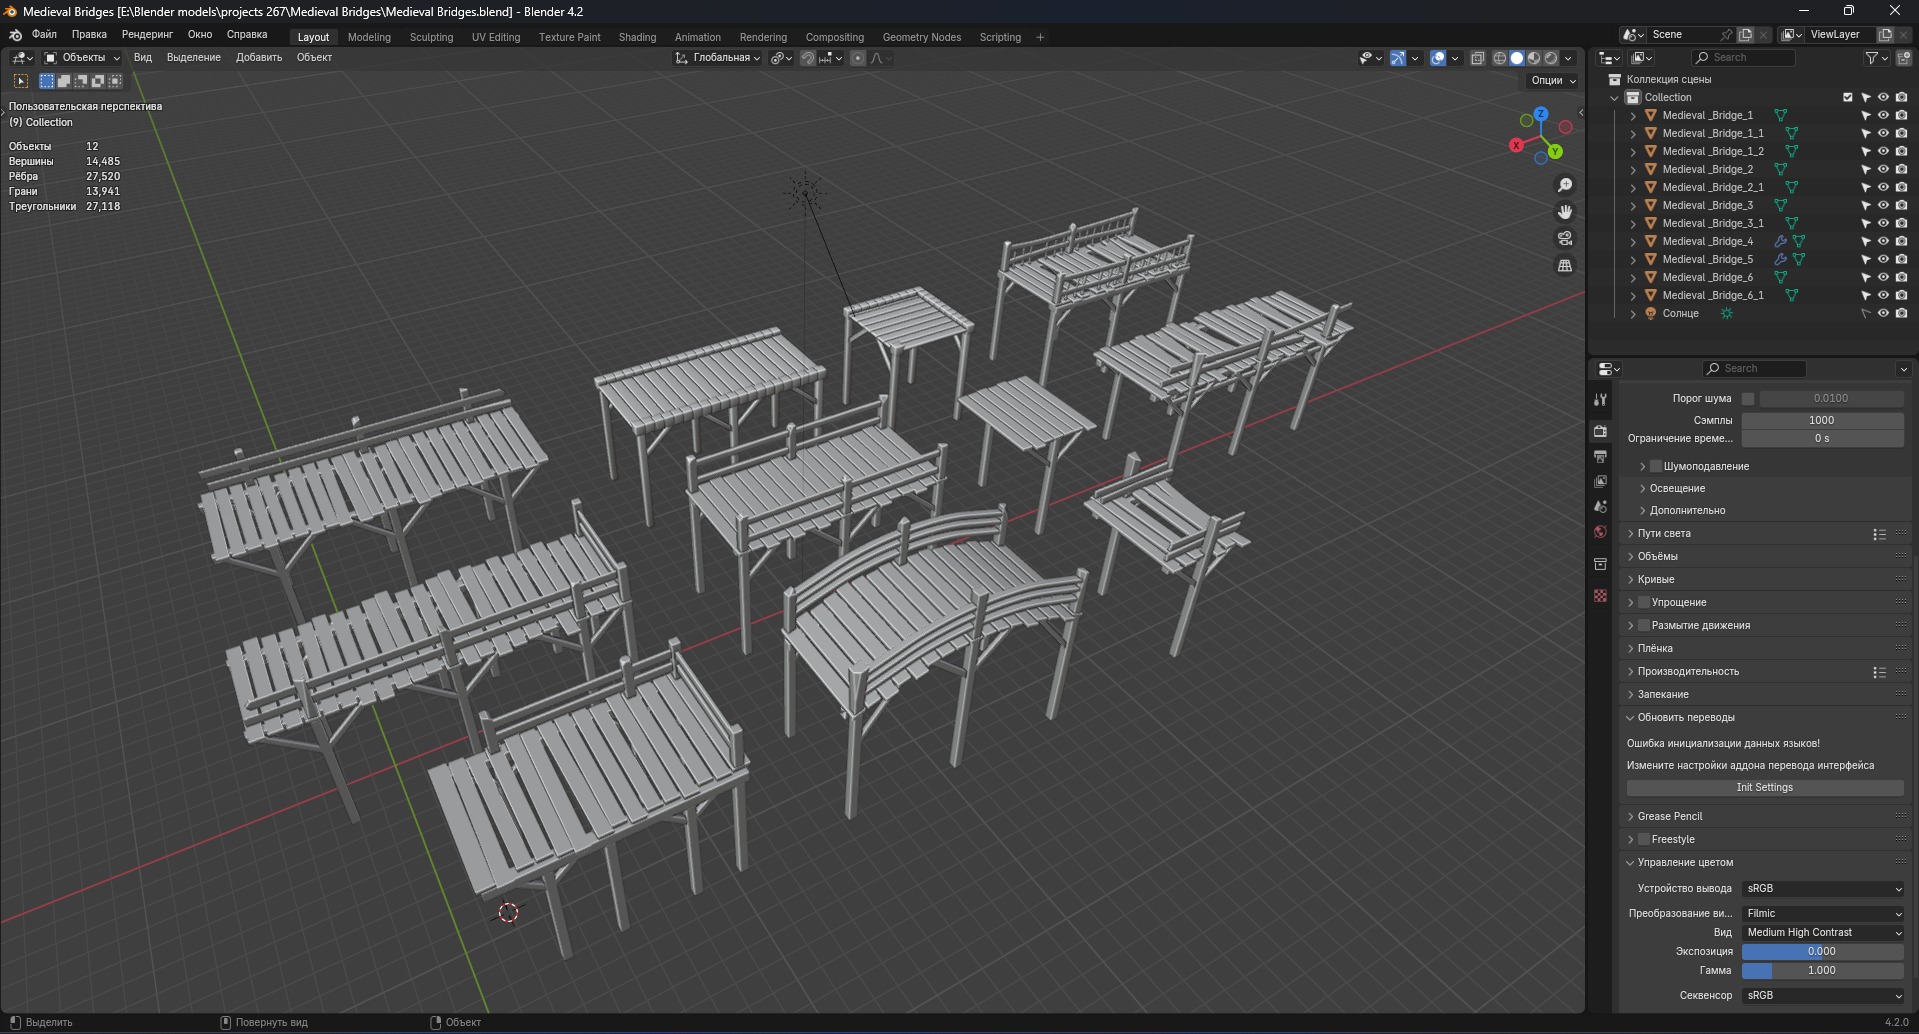Switch to the Shading workspace tab

(x=637, y=37)
